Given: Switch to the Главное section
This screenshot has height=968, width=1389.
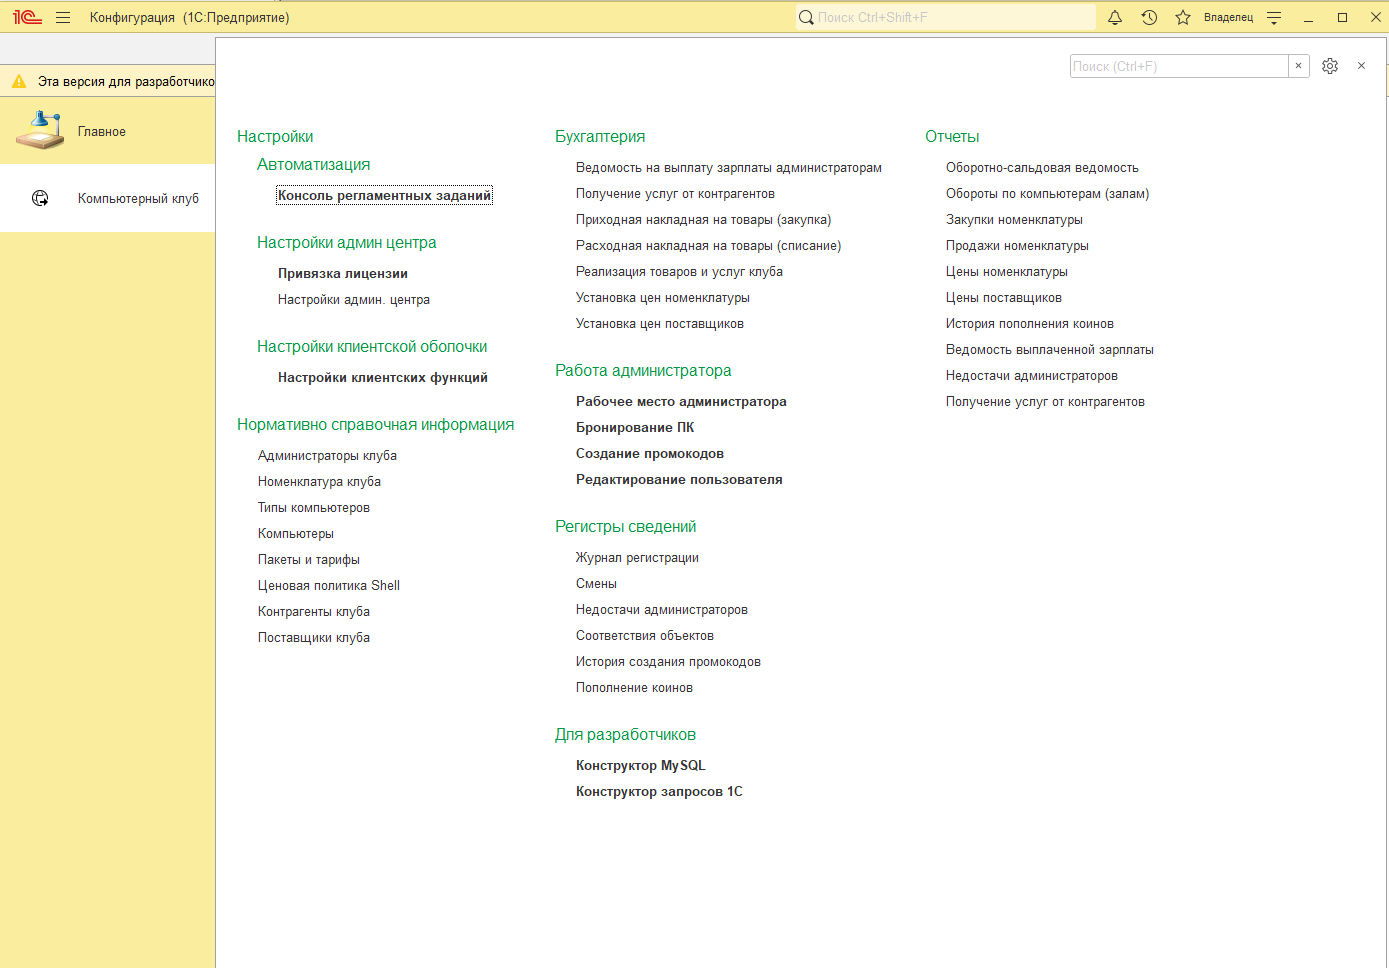Looking at the screenshot, I should [x=102, y=132].
